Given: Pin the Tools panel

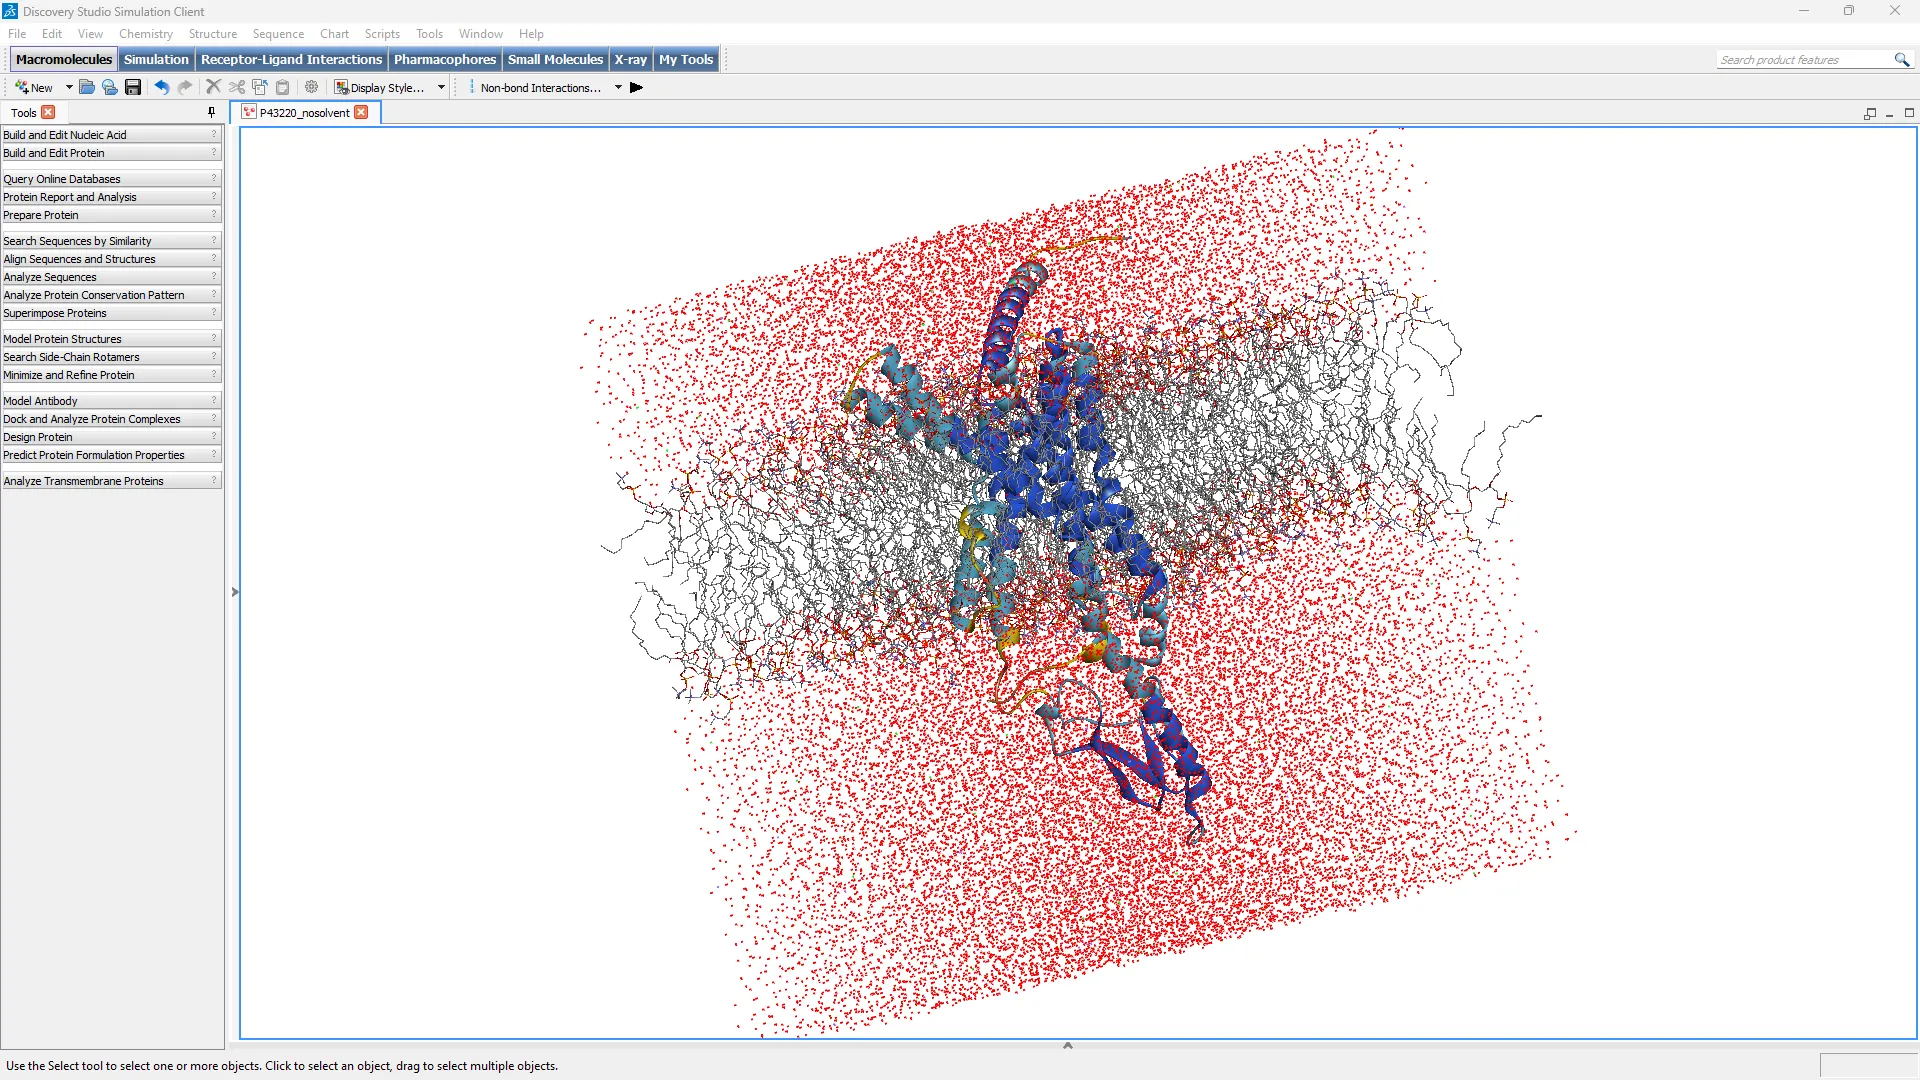Looking at the screenshot, I should point(211,112).
